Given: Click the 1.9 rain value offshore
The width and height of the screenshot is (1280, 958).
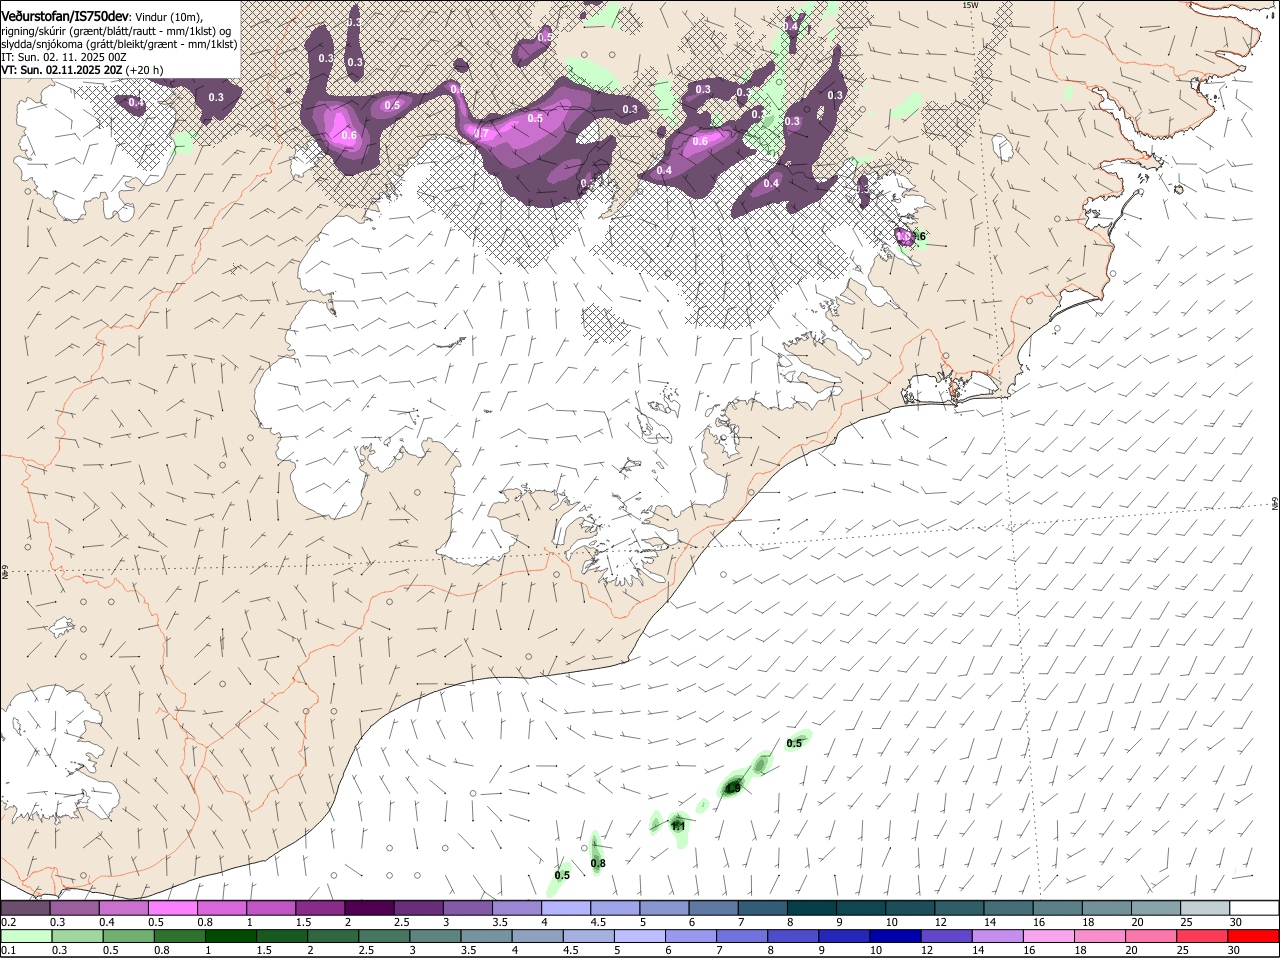Looking at the screenshot, I should (x=732, y=789).
